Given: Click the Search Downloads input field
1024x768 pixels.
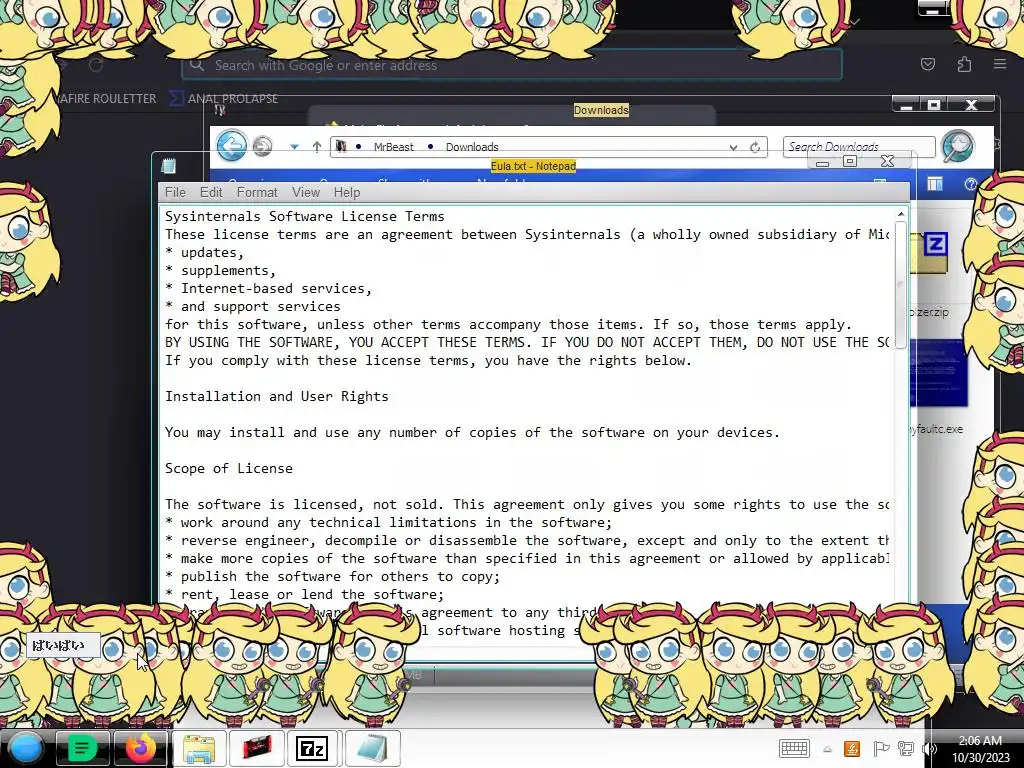Looking at the screenshot, I should tap(859, 146).
